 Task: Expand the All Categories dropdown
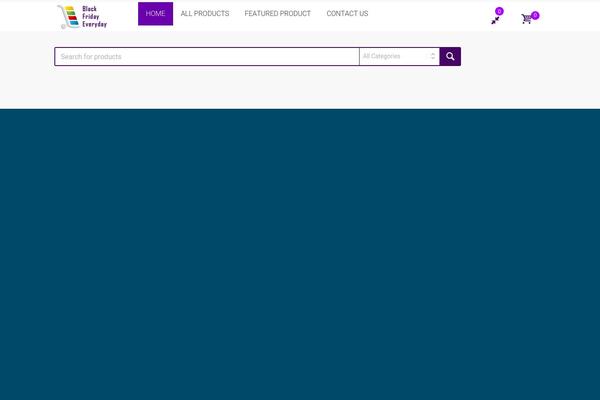pyautogui.click(x=399, y=57)
